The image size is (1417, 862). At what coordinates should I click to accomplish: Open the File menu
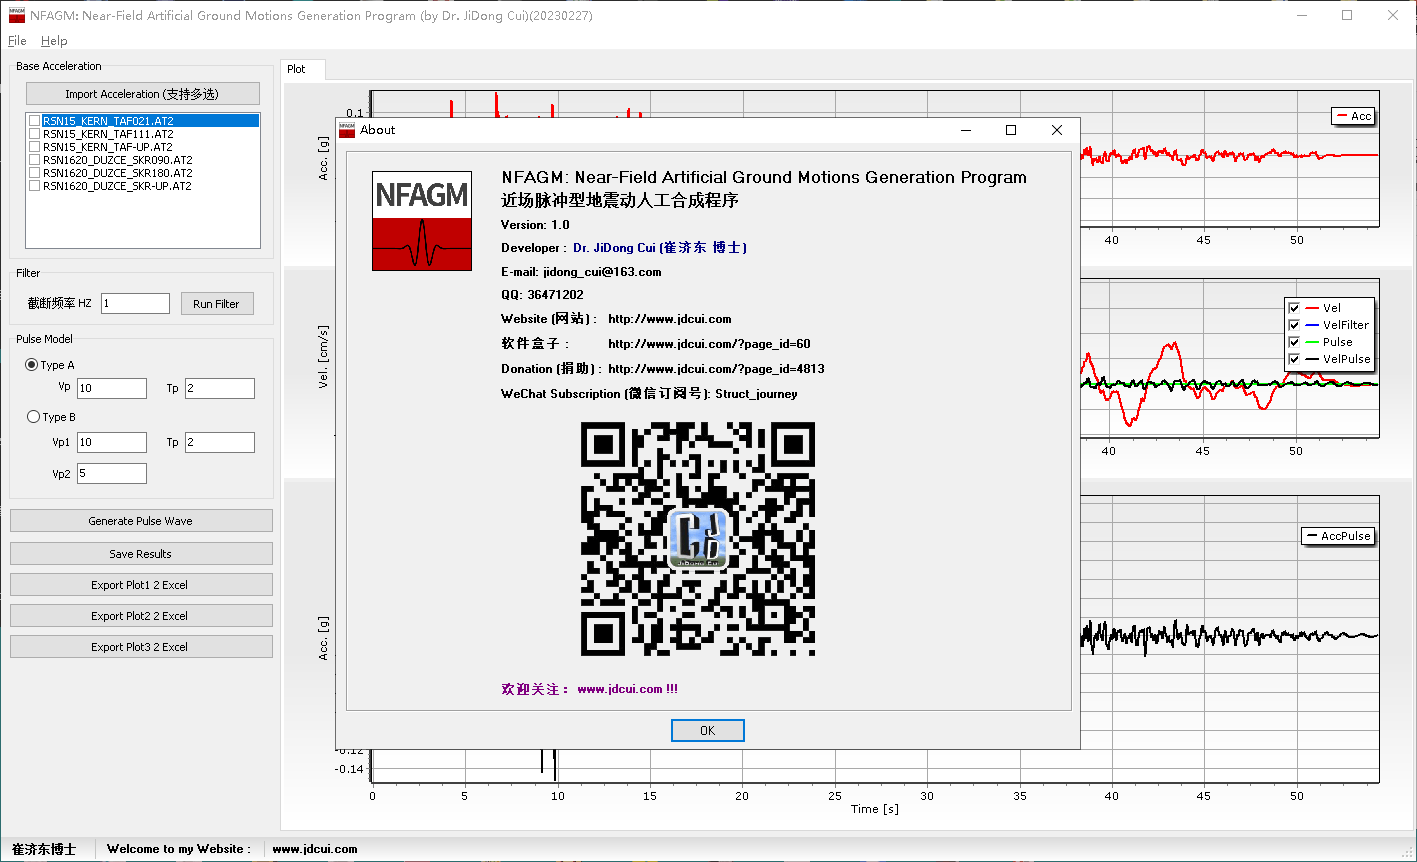(17, 41)
